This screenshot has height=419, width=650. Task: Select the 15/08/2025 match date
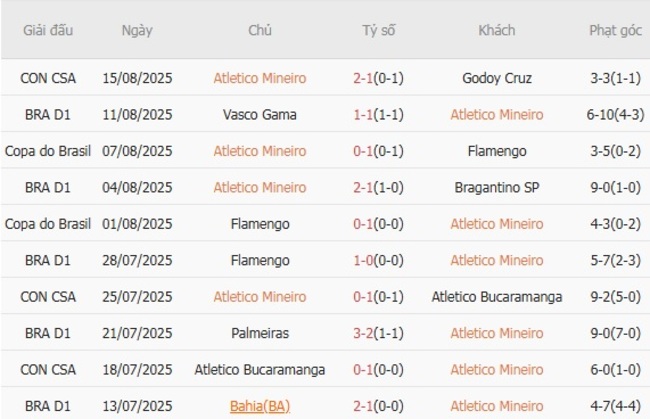click(x=137, y=78)
